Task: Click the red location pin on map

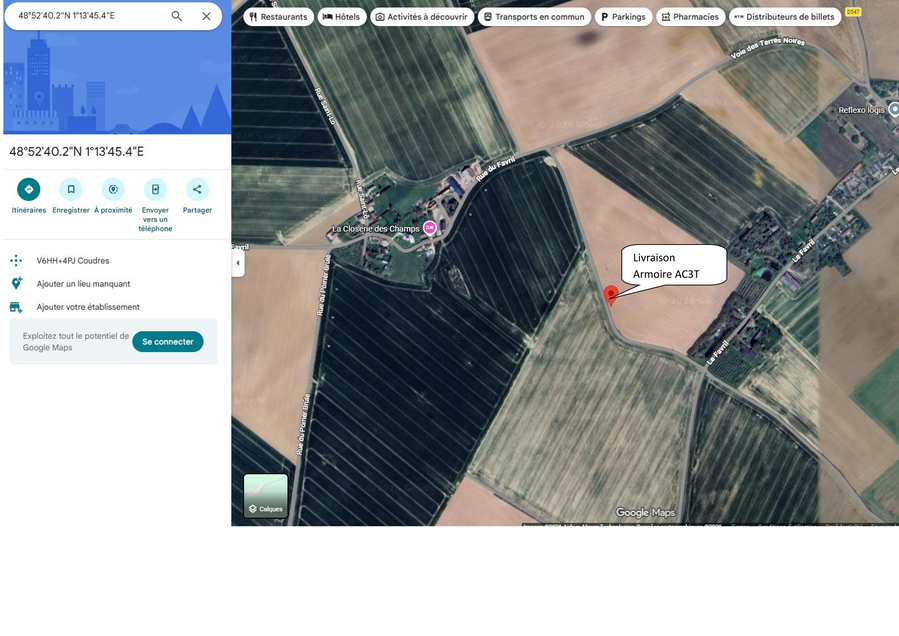Action: point(611,294)
